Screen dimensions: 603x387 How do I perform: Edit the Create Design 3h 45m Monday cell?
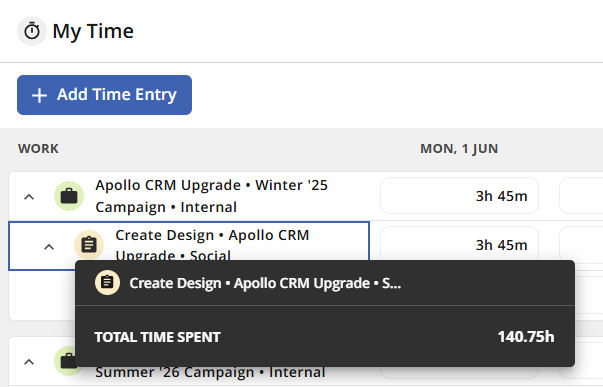(459, 245)
